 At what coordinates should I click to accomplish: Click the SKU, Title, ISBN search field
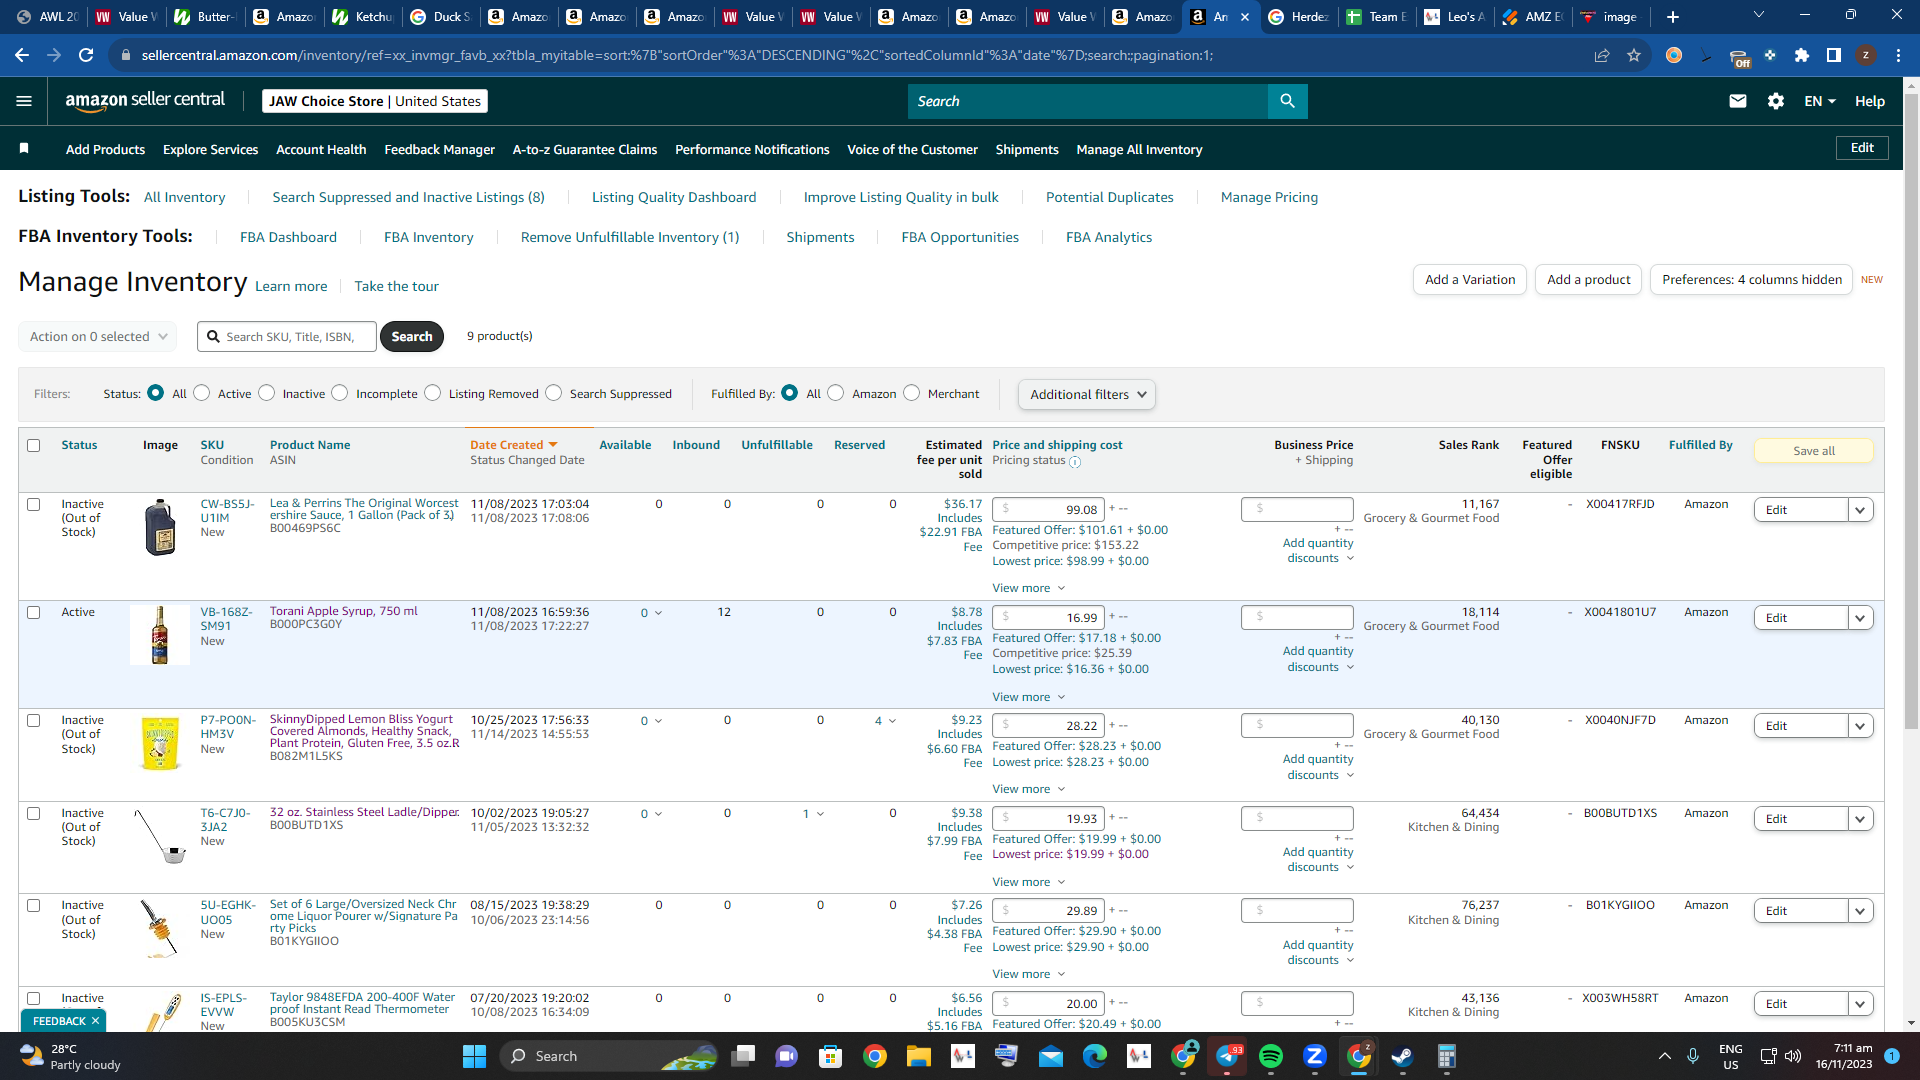tap(287, 336)
